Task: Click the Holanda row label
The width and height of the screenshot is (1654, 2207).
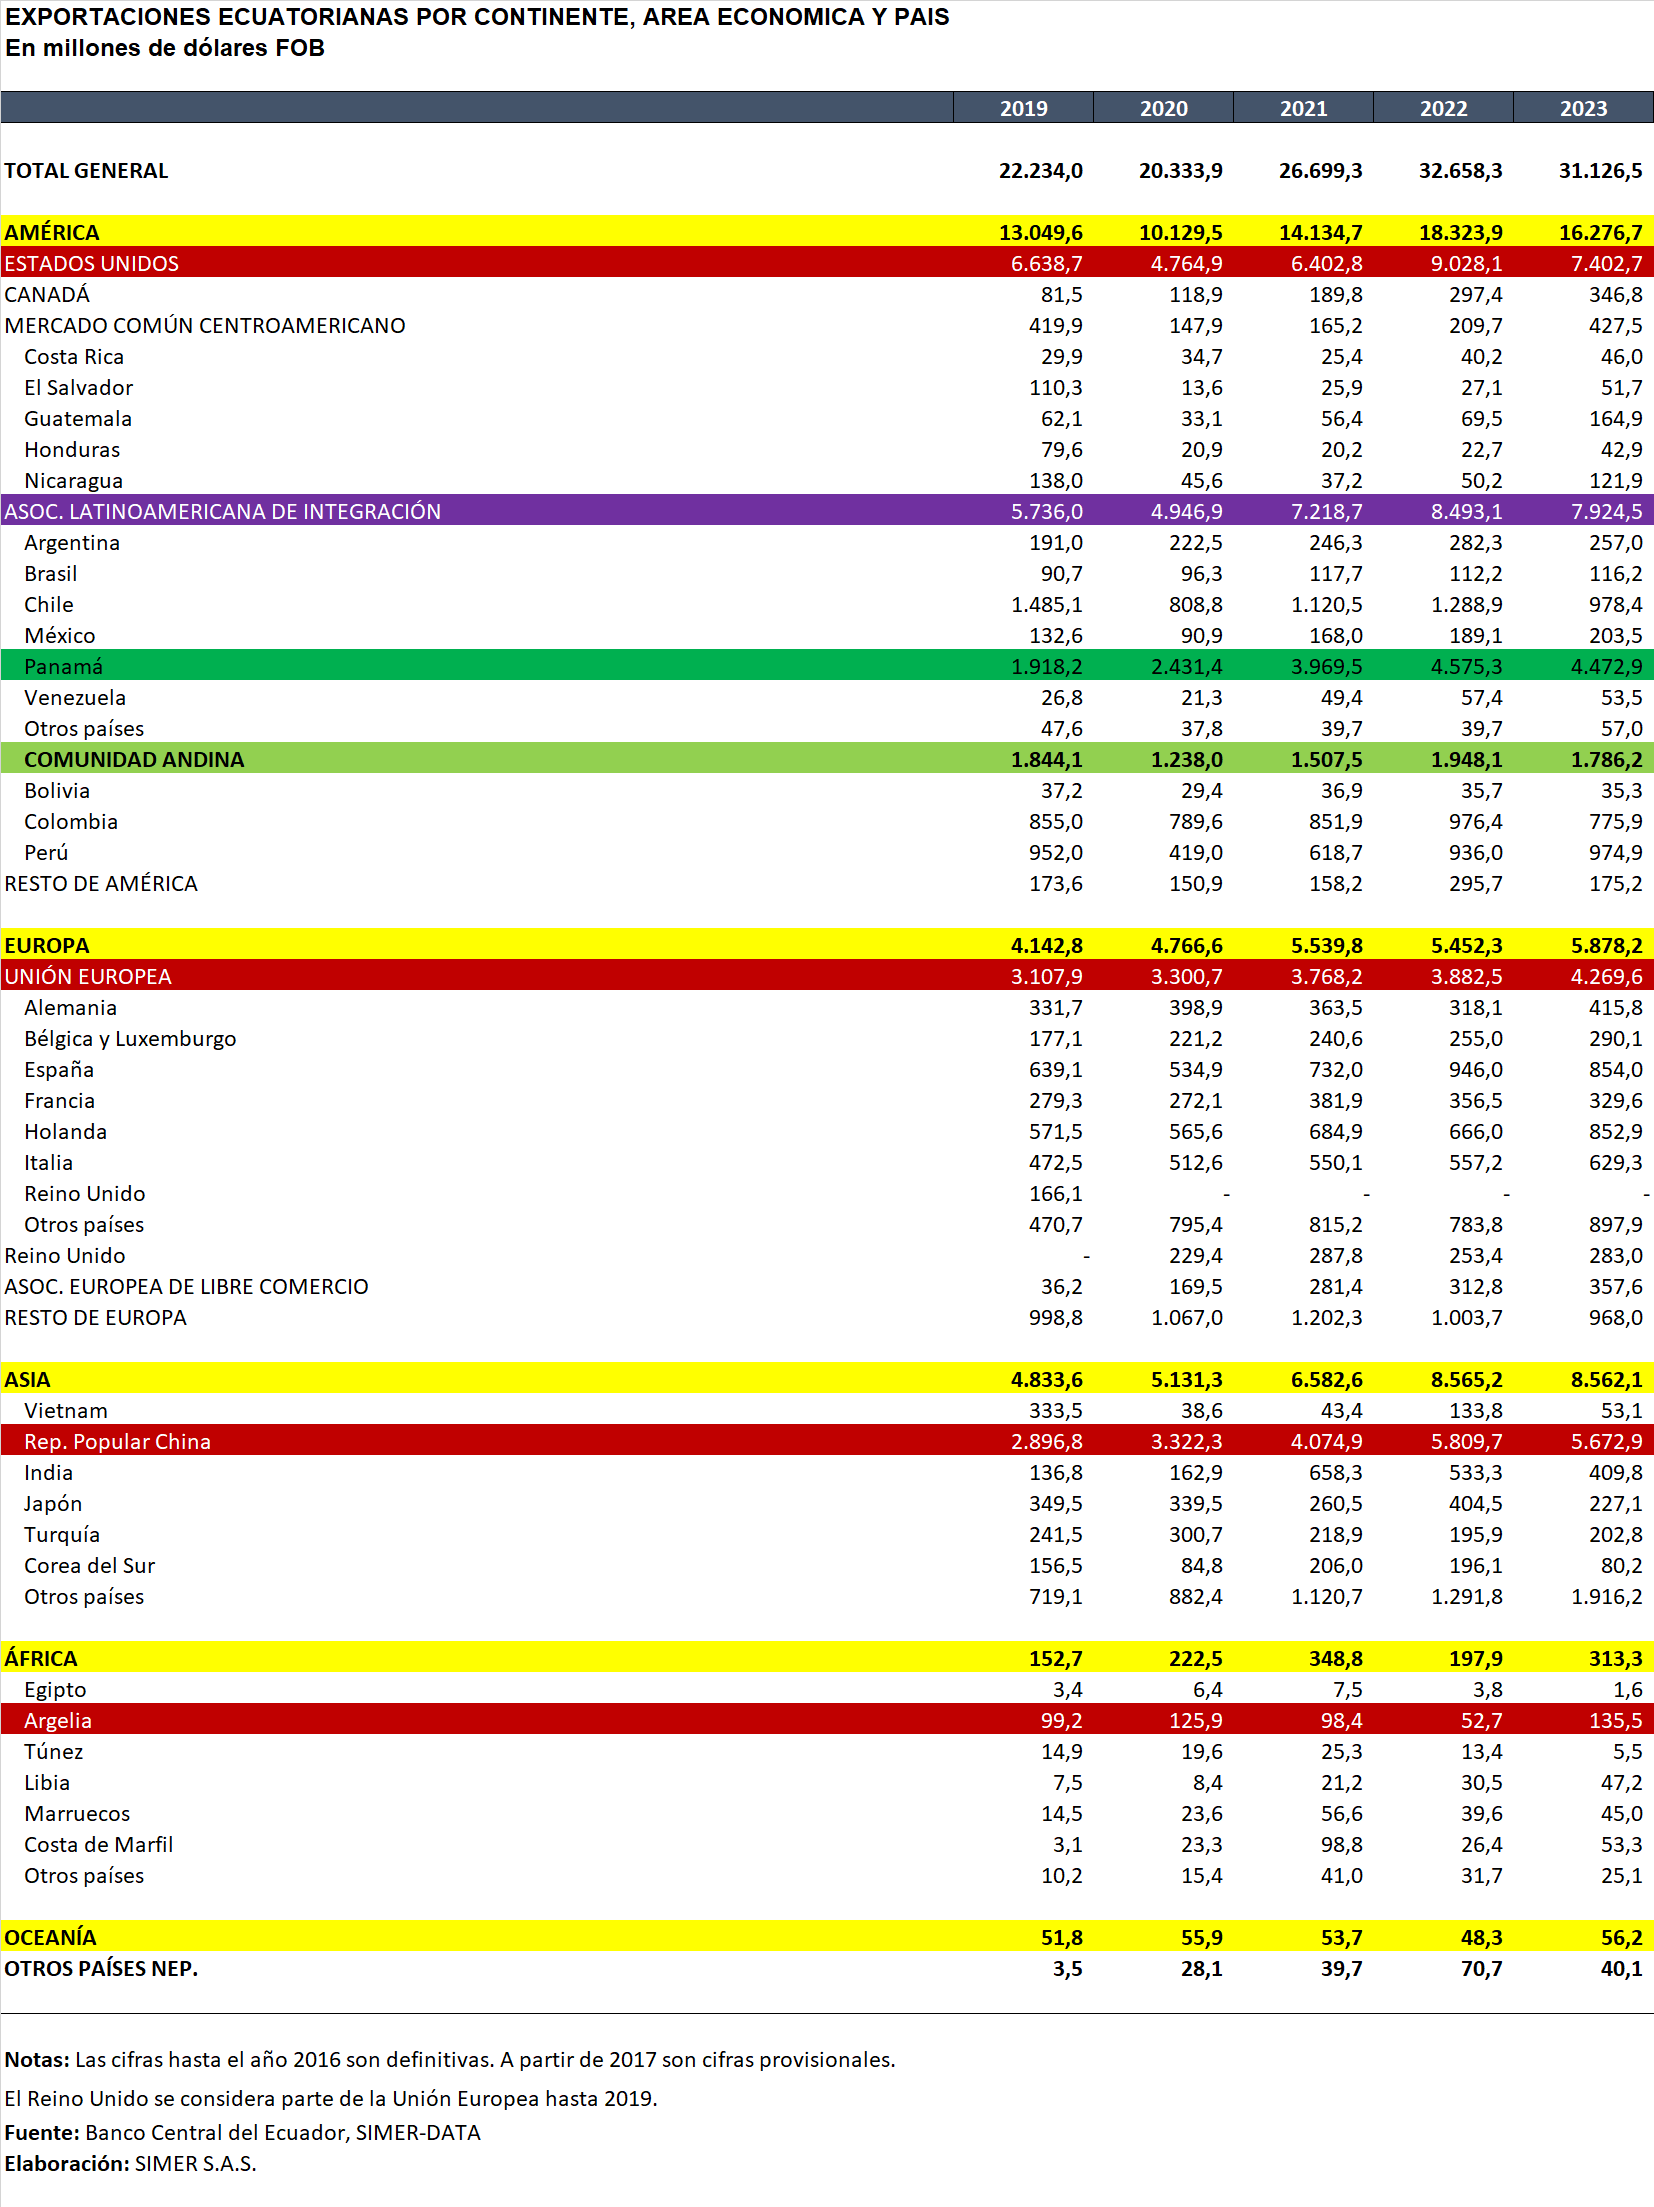Action: (x=65, y=1132)
